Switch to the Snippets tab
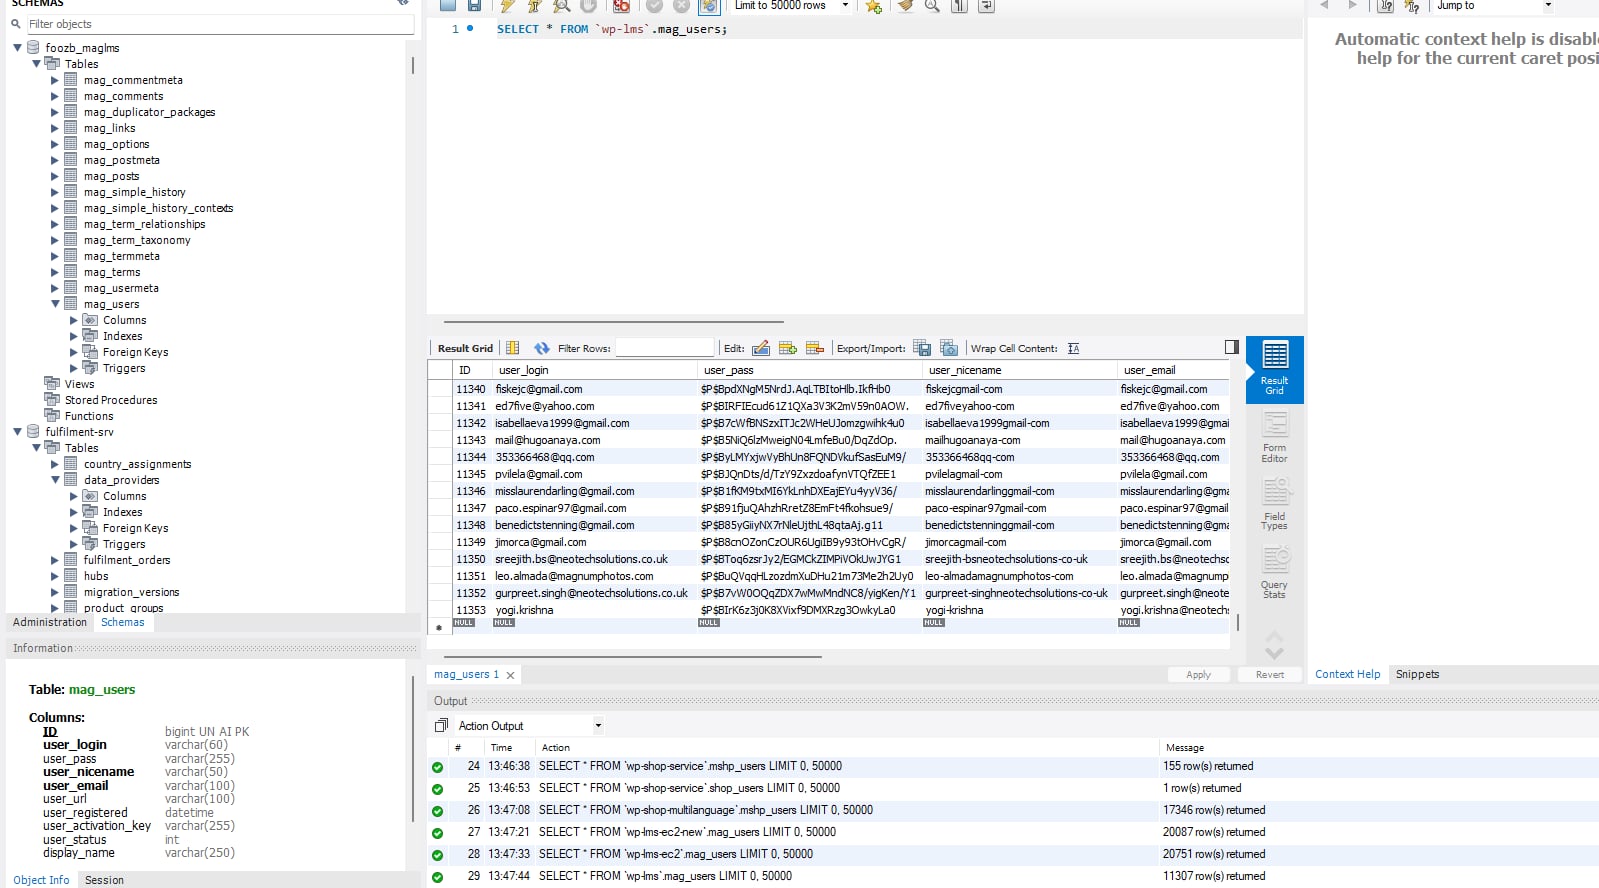The height and width of the screenshot is (888, 1599). point(1417,674)
